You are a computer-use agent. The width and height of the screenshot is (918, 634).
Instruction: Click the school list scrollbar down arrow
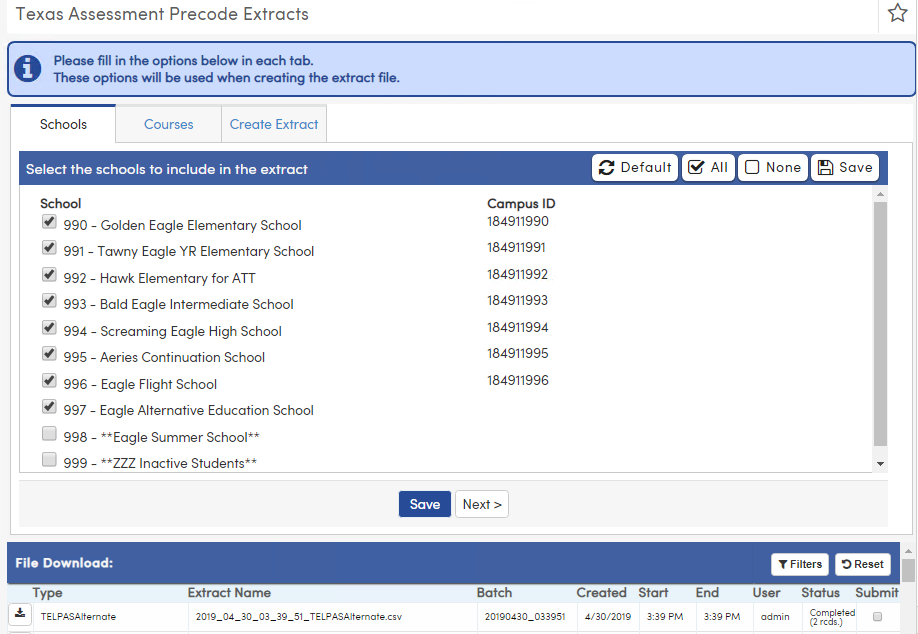881,463
